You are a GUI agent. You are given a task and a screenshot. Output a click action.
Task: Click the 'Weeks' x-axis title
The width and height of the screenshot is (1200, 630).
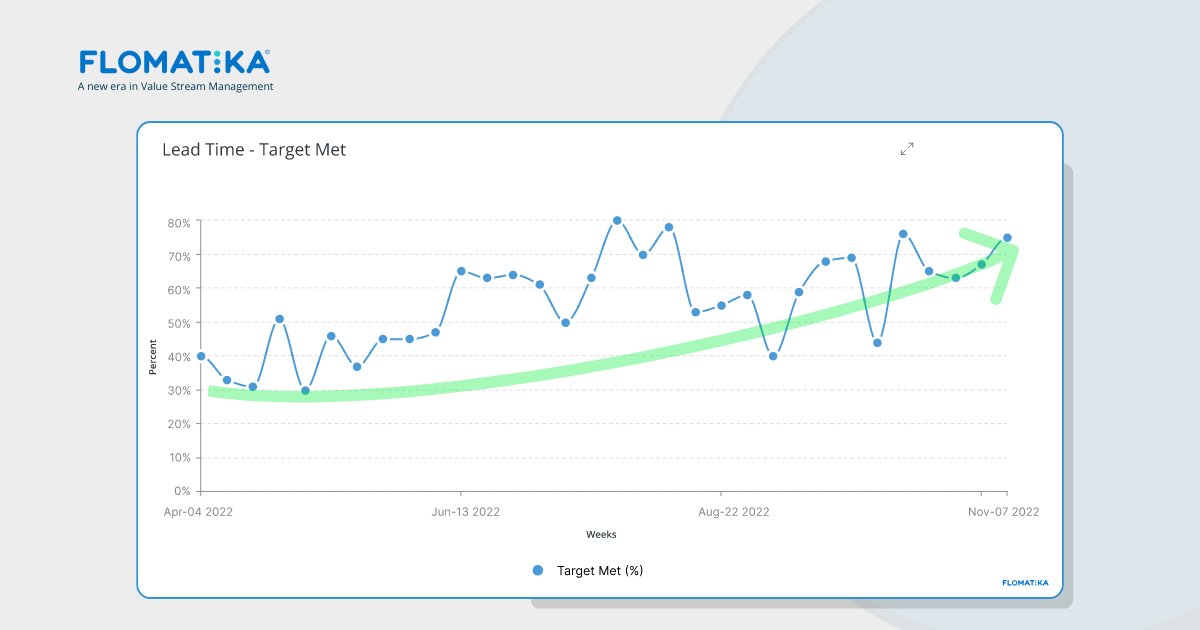click(x=601, y=534)
